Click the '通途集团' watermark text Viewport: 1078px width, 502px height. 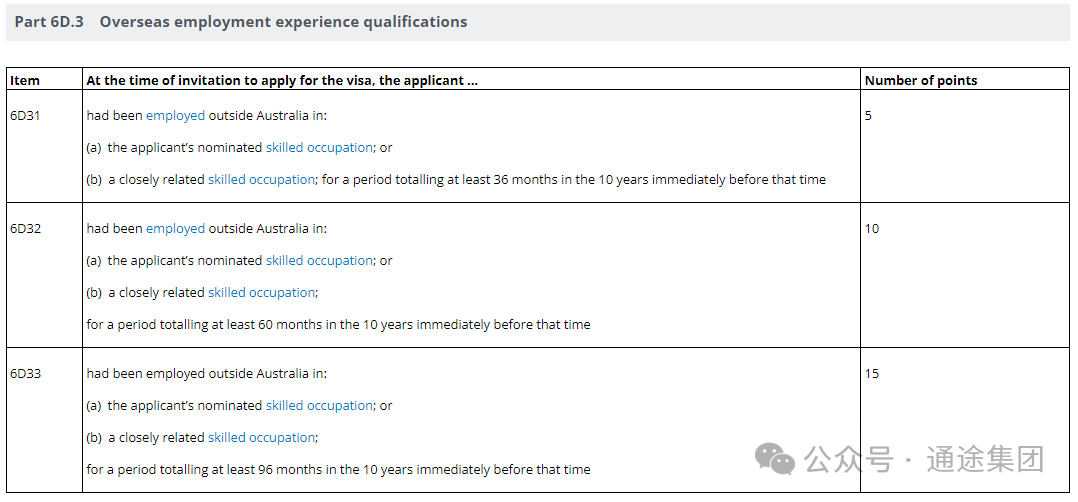click(x=985, y=460)
